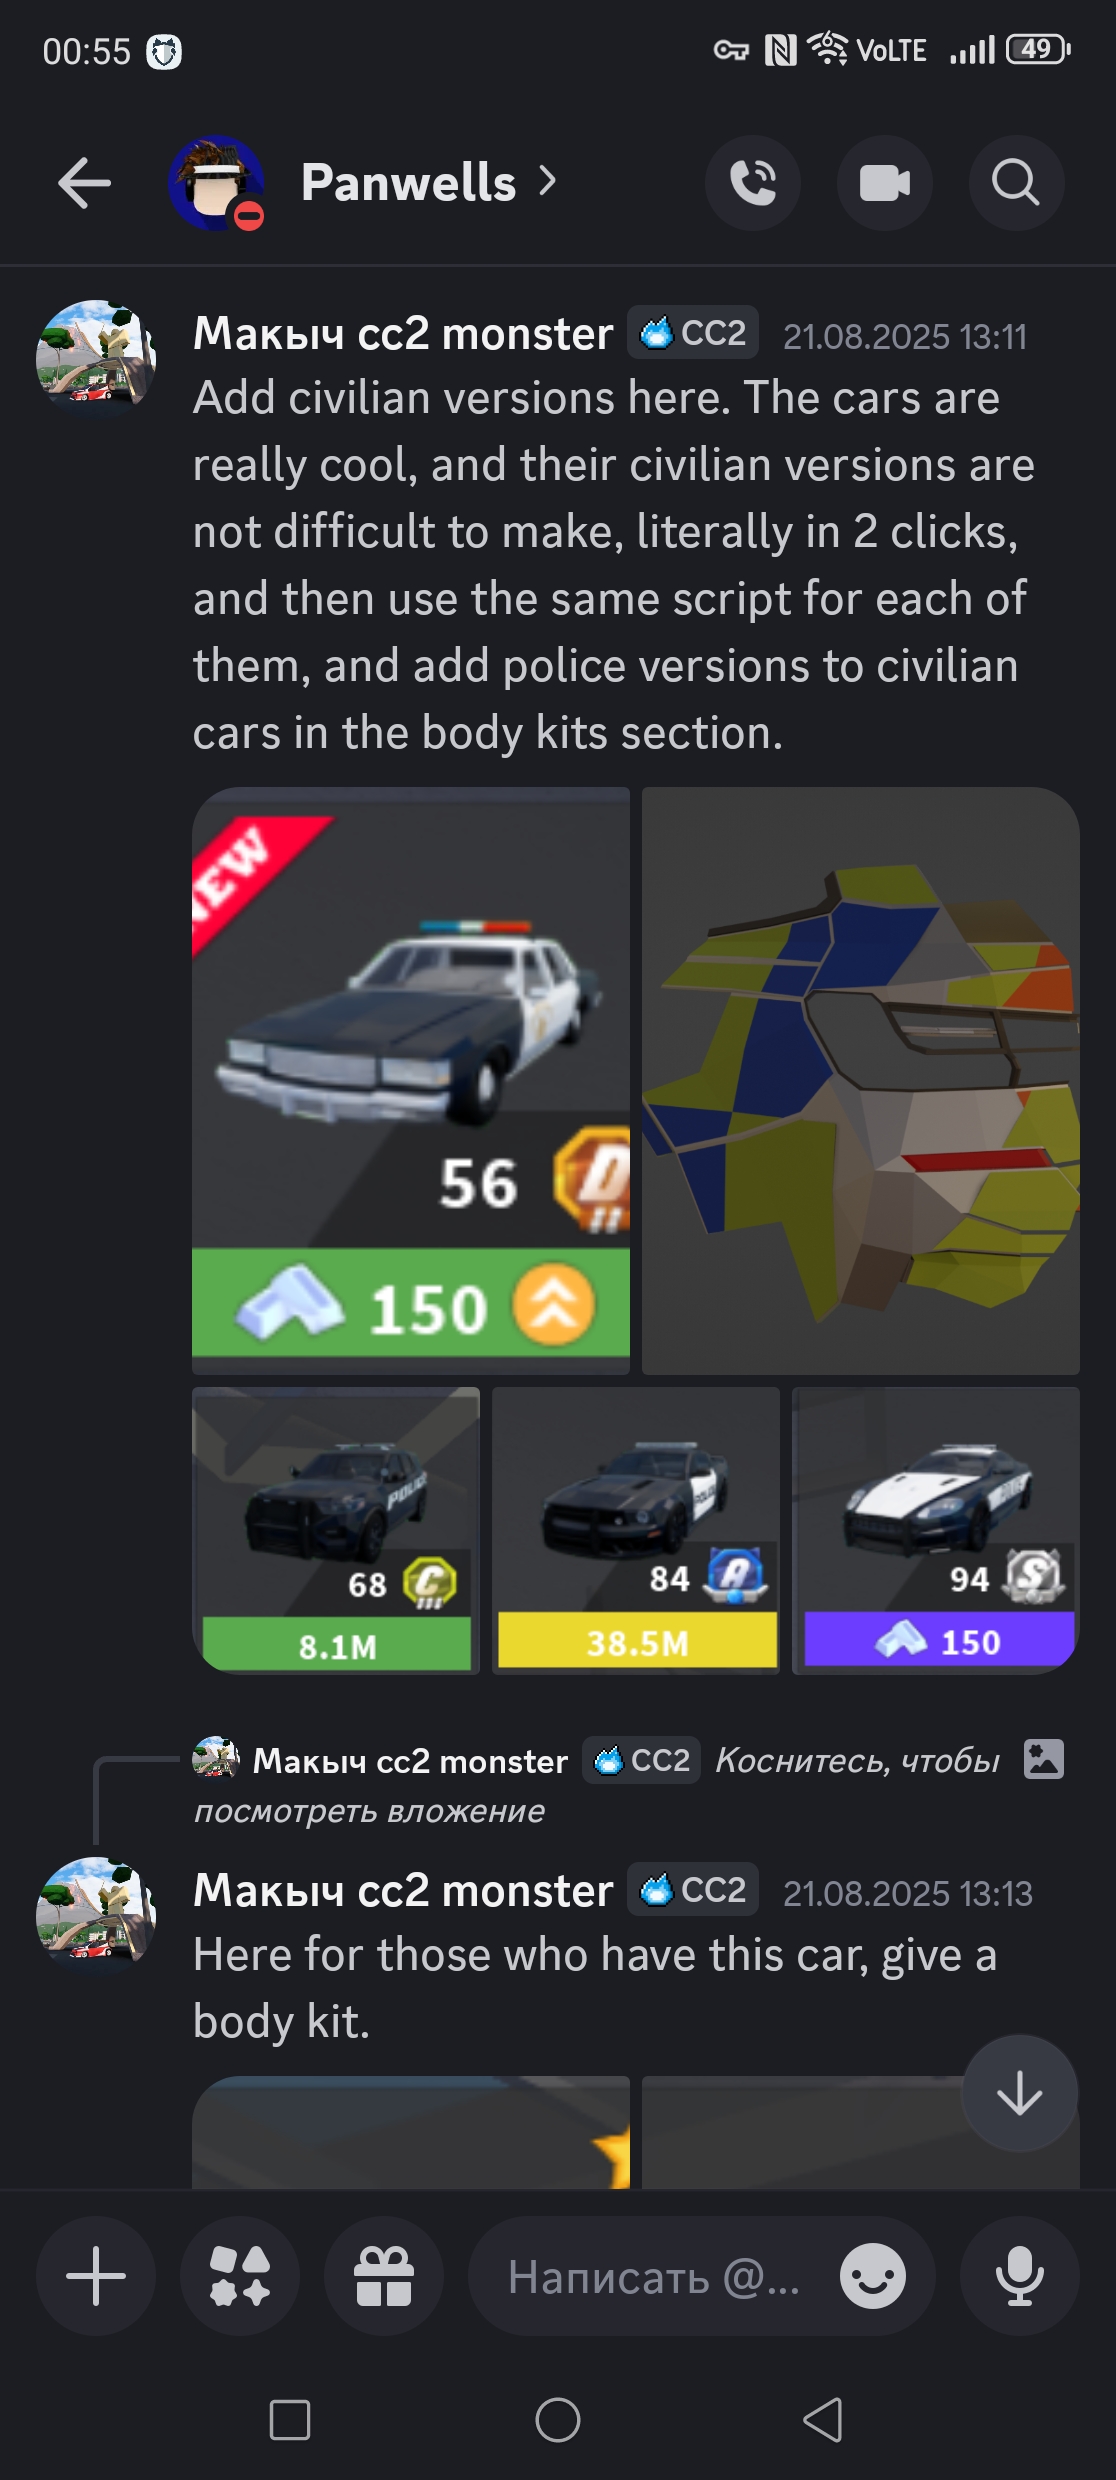Tap the Android home navigation button
Image resolution: width=1116 pixels, height=2480 pixels.
pyautogui.click(x=558, y=2420)
